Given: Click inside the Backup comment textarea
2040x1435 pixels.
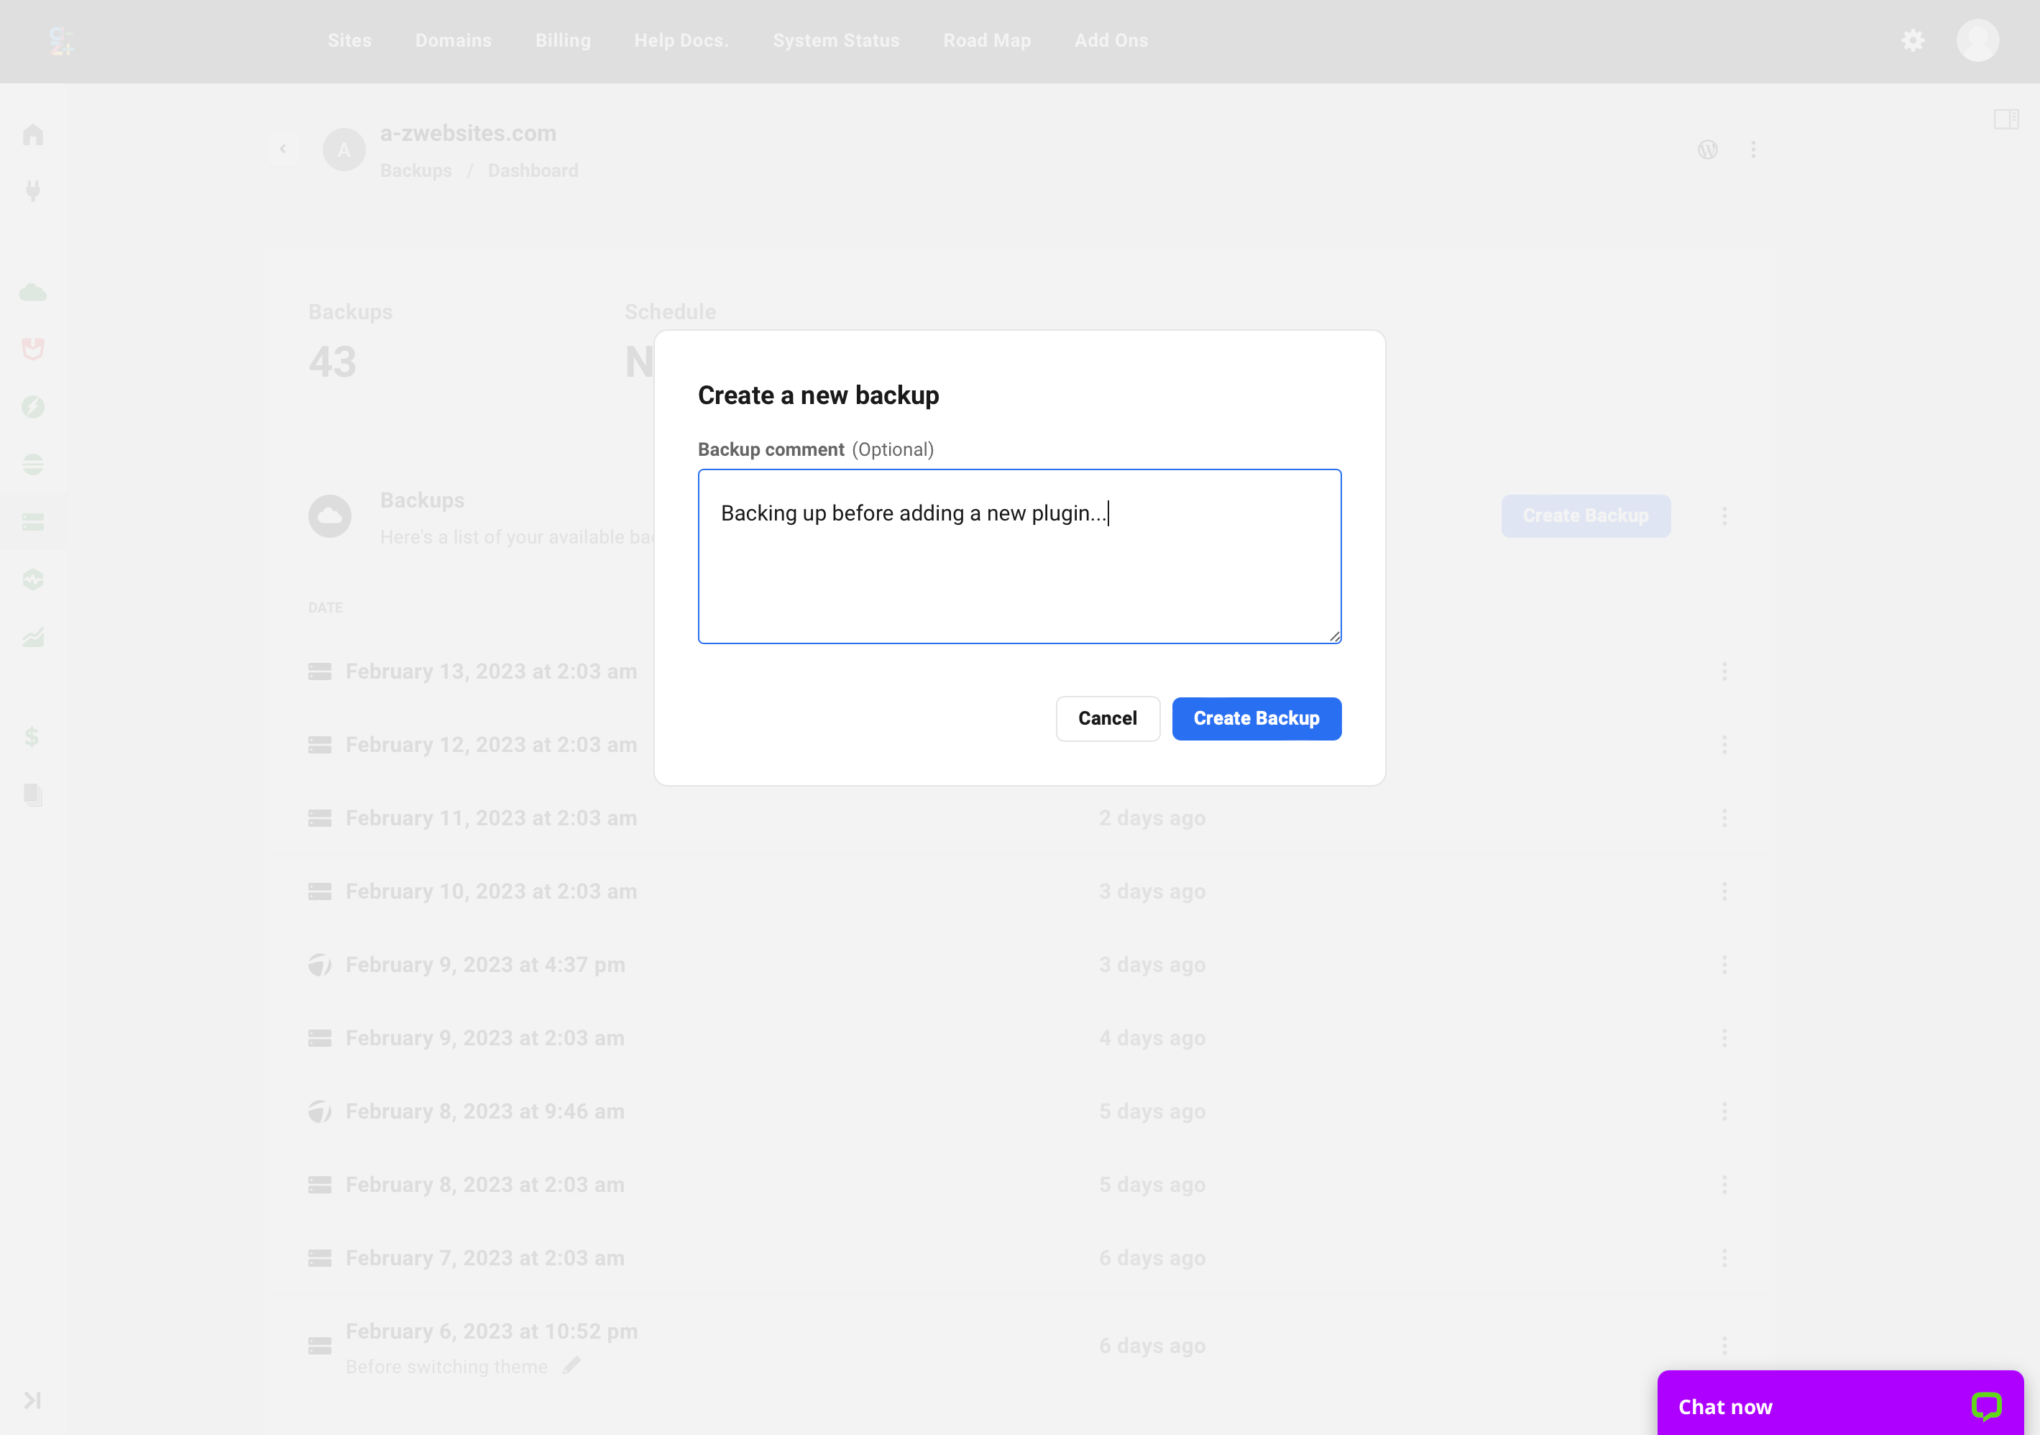Looking at the screenshot, I should 1019,556.
